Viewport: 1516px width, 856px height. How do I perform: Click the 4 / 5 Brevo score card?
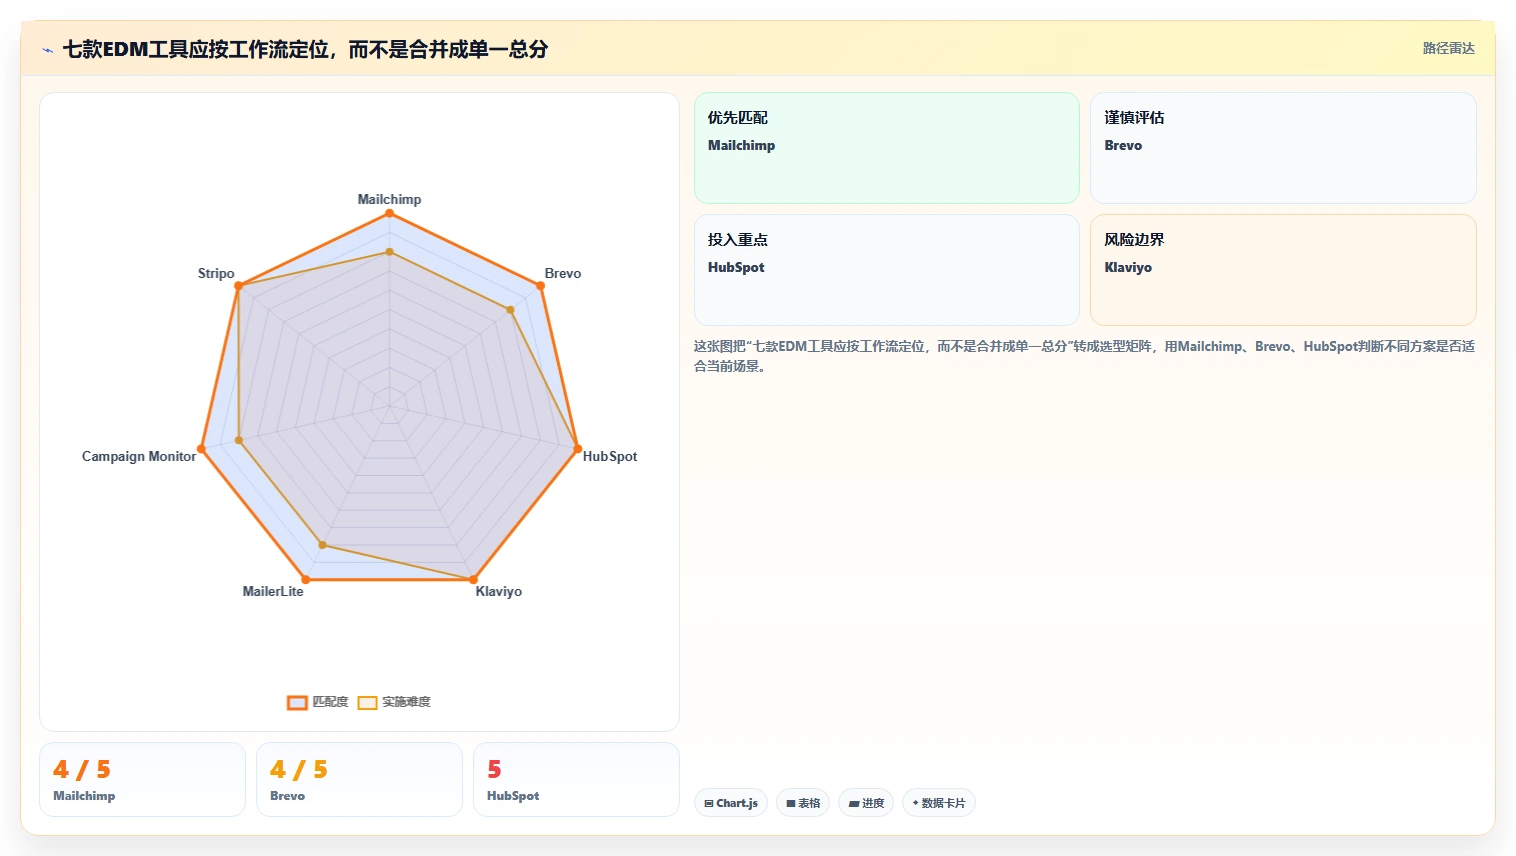coord(359,780)
